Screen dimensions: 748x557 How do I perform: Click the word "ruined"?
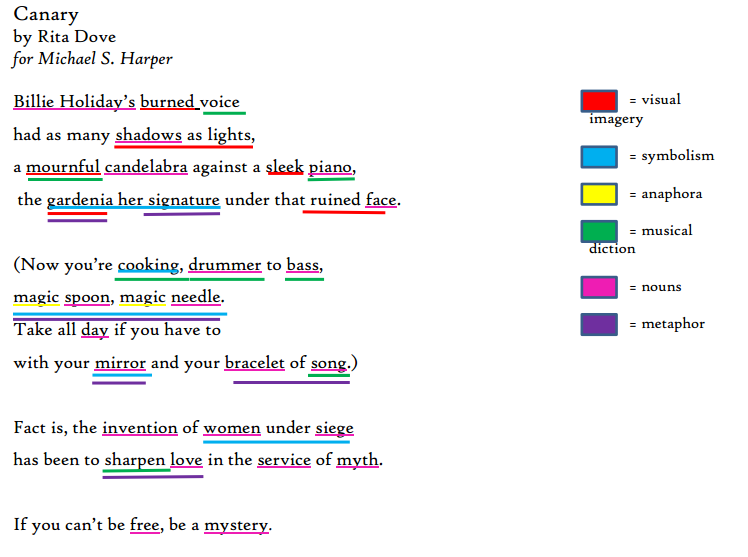pyautogui.click(x=335, y=200)
